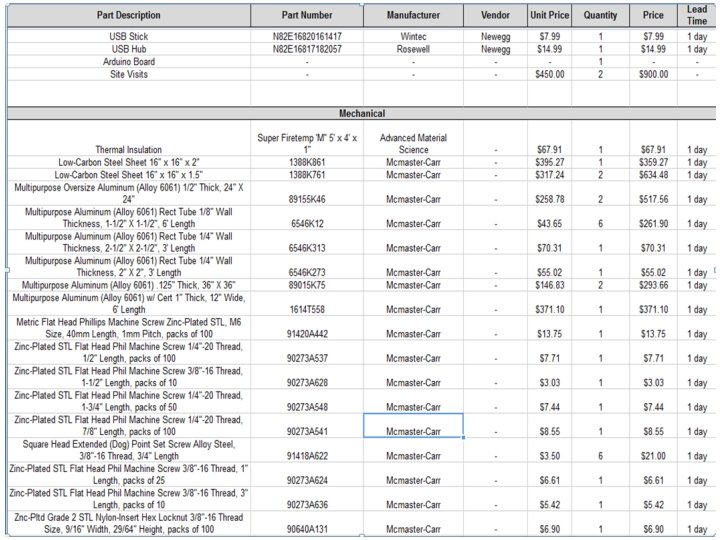This screenshot has width=720, height=540.
Task: Select the Part Number column header
Action: point(307,15)
